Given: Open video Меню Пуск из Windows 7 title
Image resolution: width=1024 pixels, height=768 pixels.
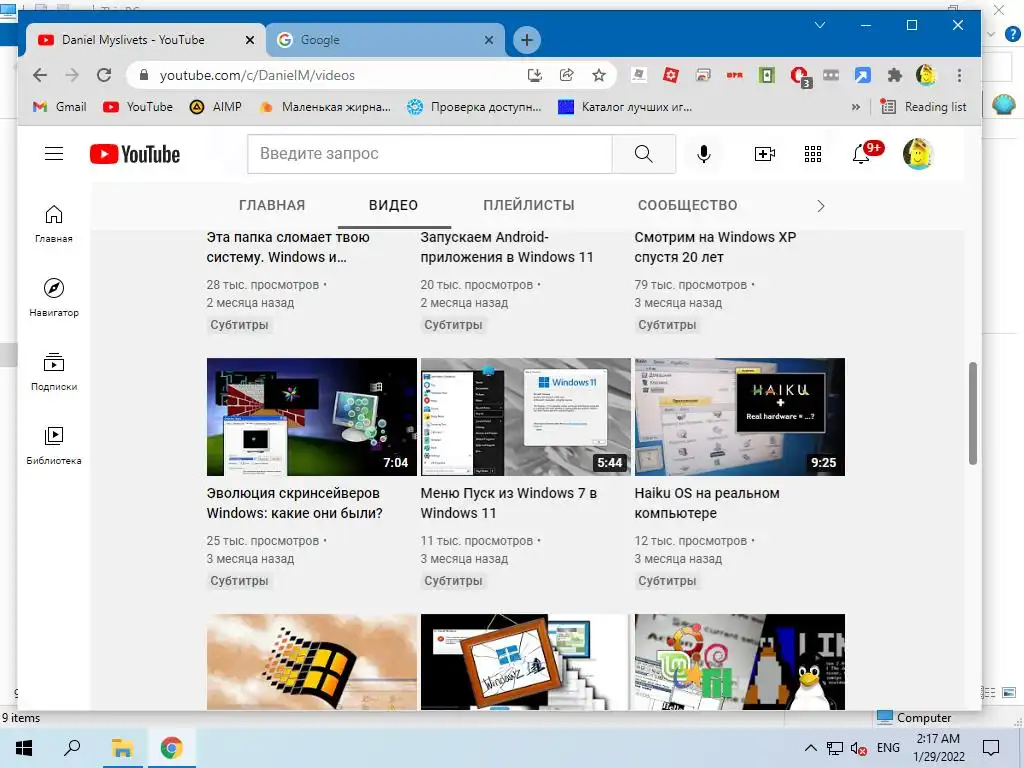Looking at the screenshot, I should click(509, 503).
